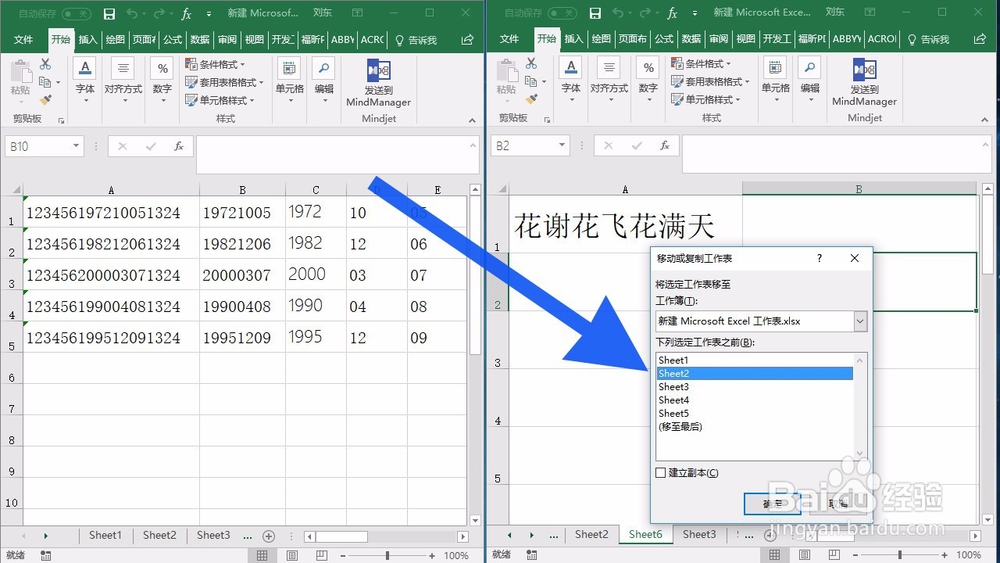Switch to Sheet2 tab in left window
This screenshot has height=563, width=1000.
click(159, 536)
